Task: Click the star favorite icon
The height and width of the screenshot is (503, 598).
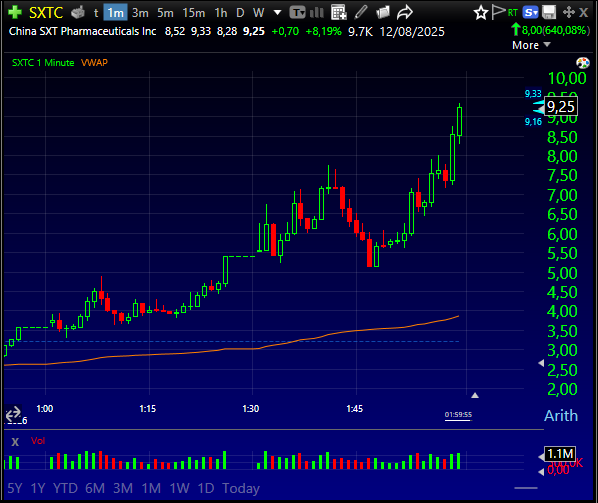Action: click(481, 13)
